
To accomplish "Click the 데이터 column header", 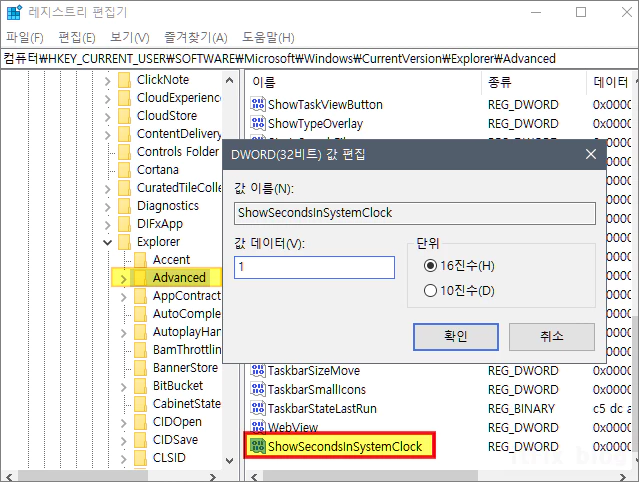I will coord(610,82).
